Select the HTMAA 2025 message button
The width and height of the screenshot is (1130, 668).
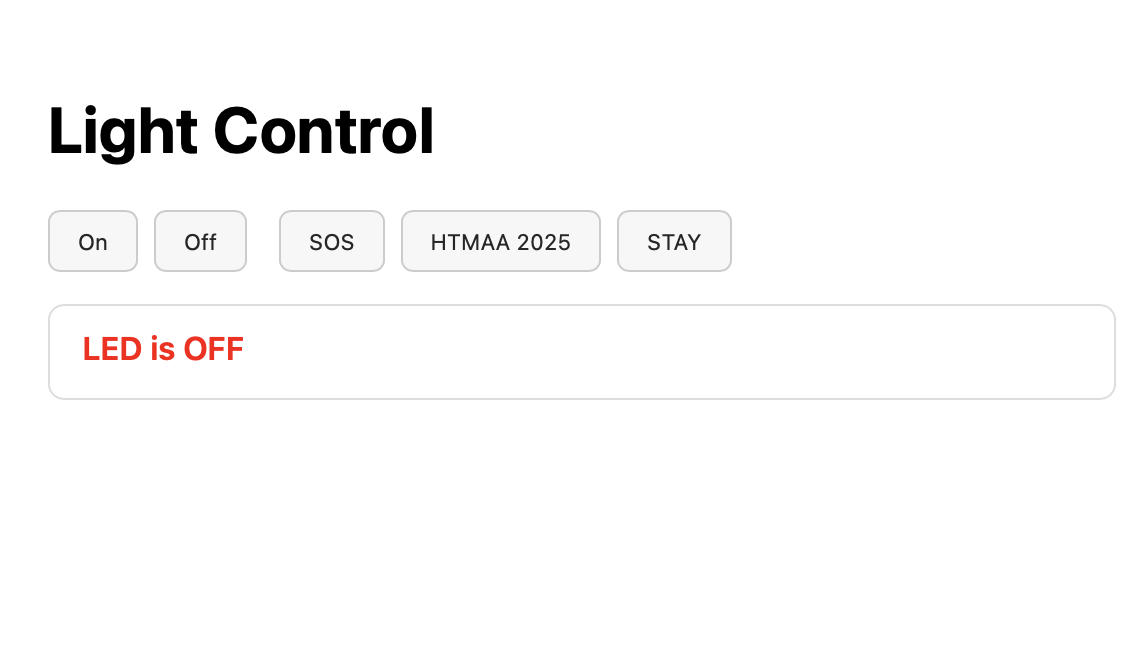(500, 241)
